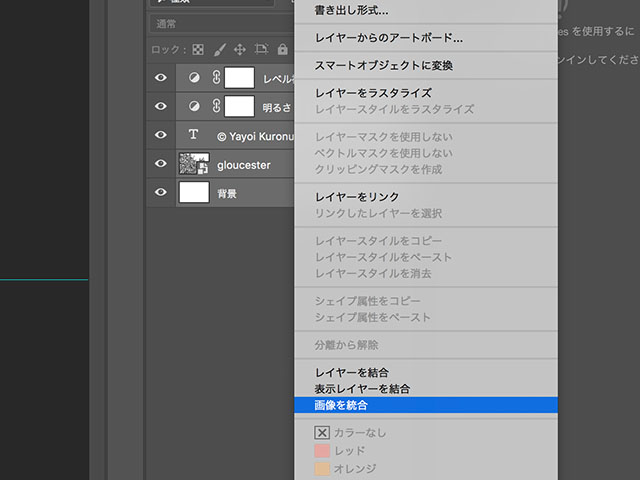Hide the 明るさ adjustment layer eye icon
The image size is (640, 480).
click(161, 106)
